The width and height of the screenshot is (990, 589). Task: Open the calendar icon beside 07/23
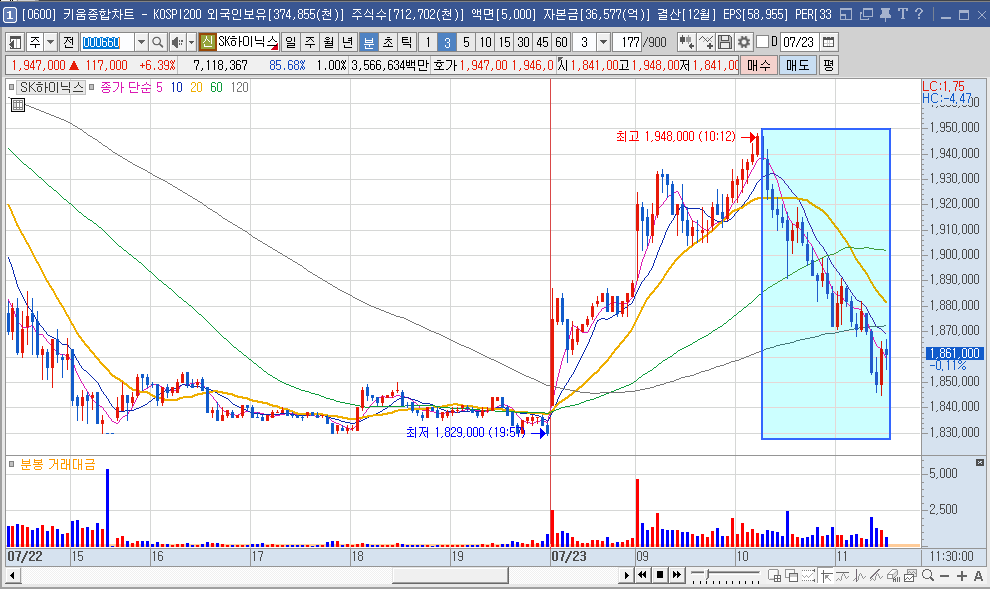click(828, 42)
